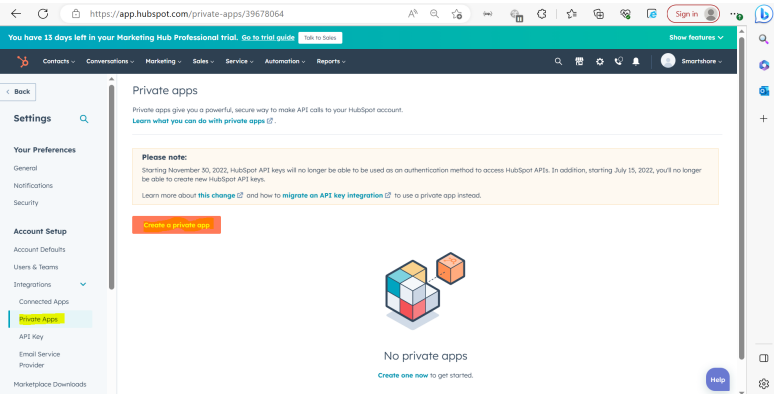
Task: Expand the Show features dropdown
Action: click(x=696, y=38)
